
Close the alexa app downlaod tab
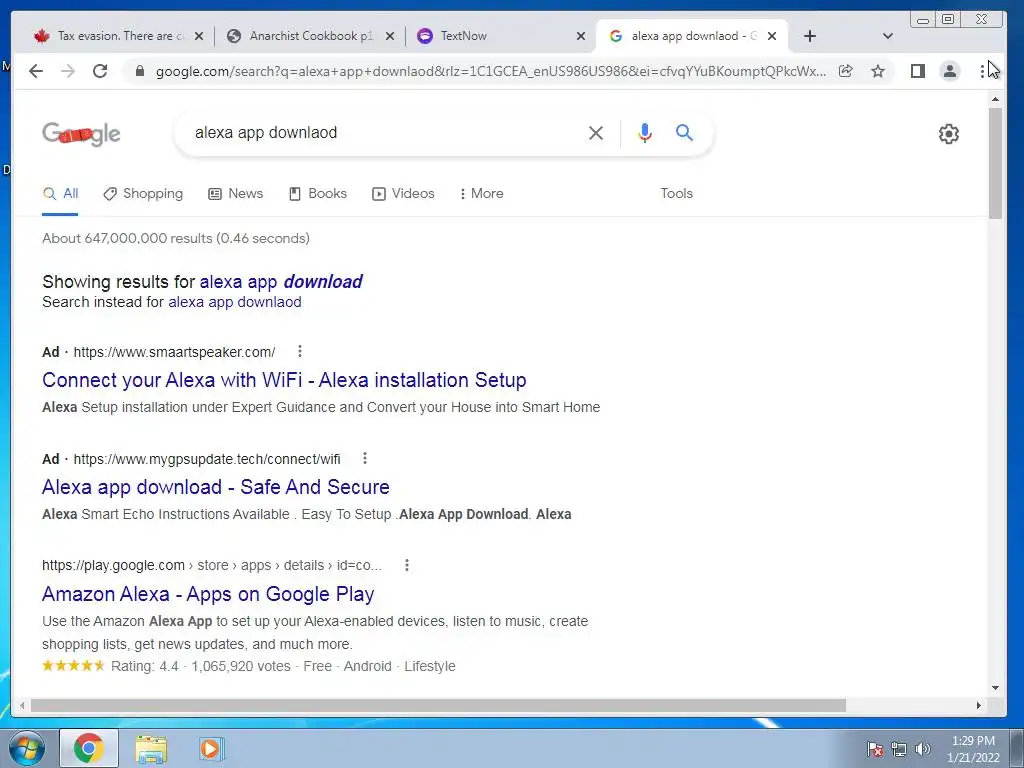(772, 36)
